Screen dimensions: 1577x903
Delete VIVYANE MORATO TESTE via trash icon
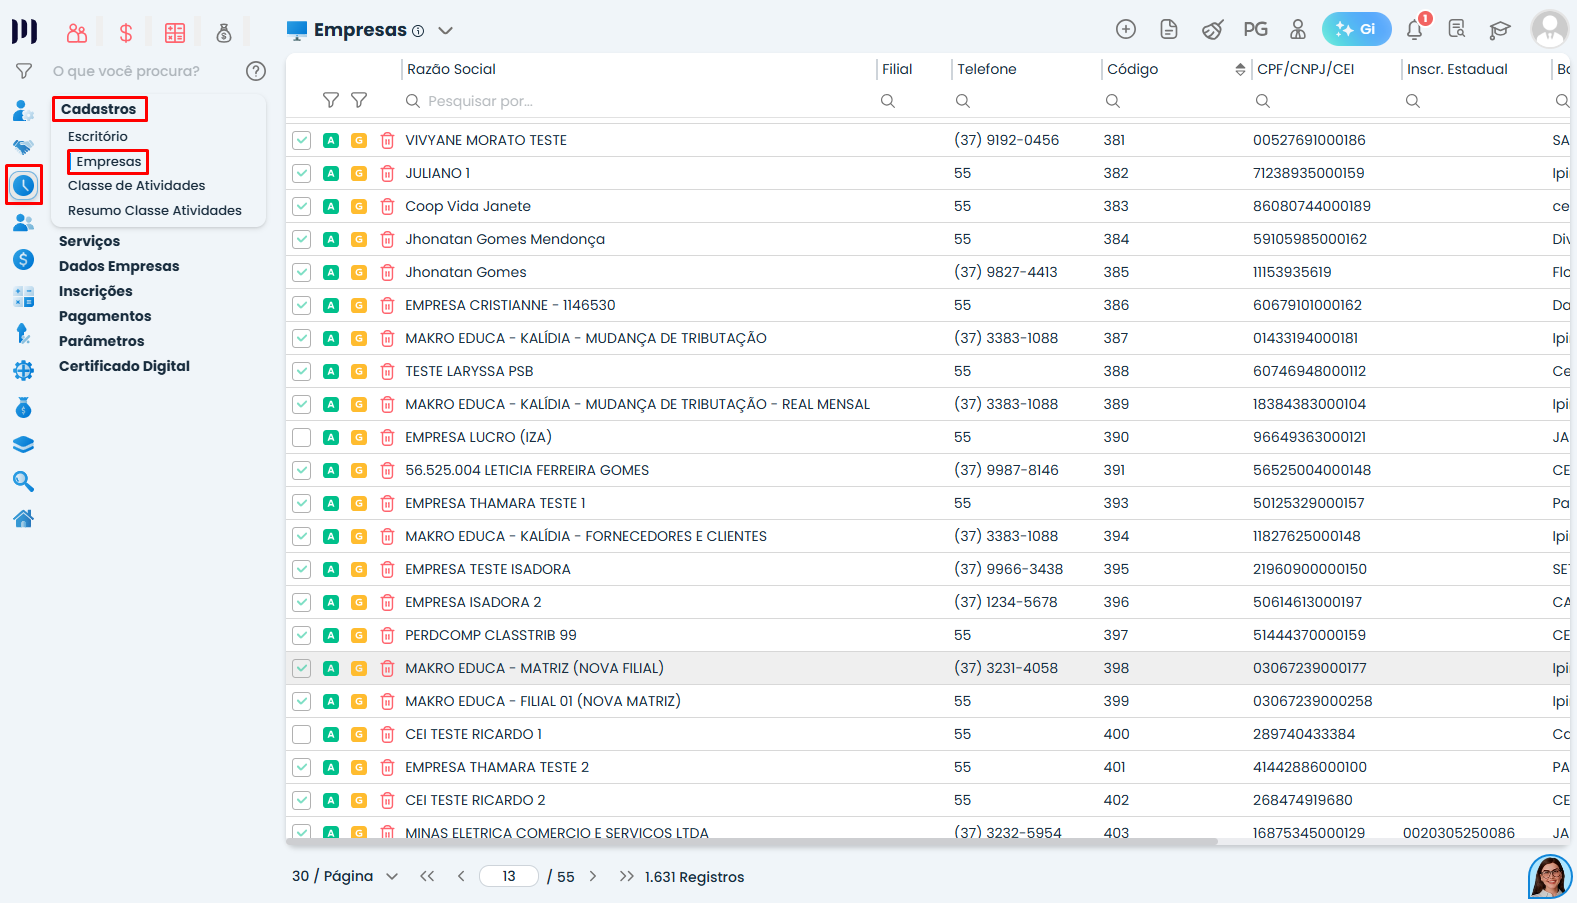point(387,141)
